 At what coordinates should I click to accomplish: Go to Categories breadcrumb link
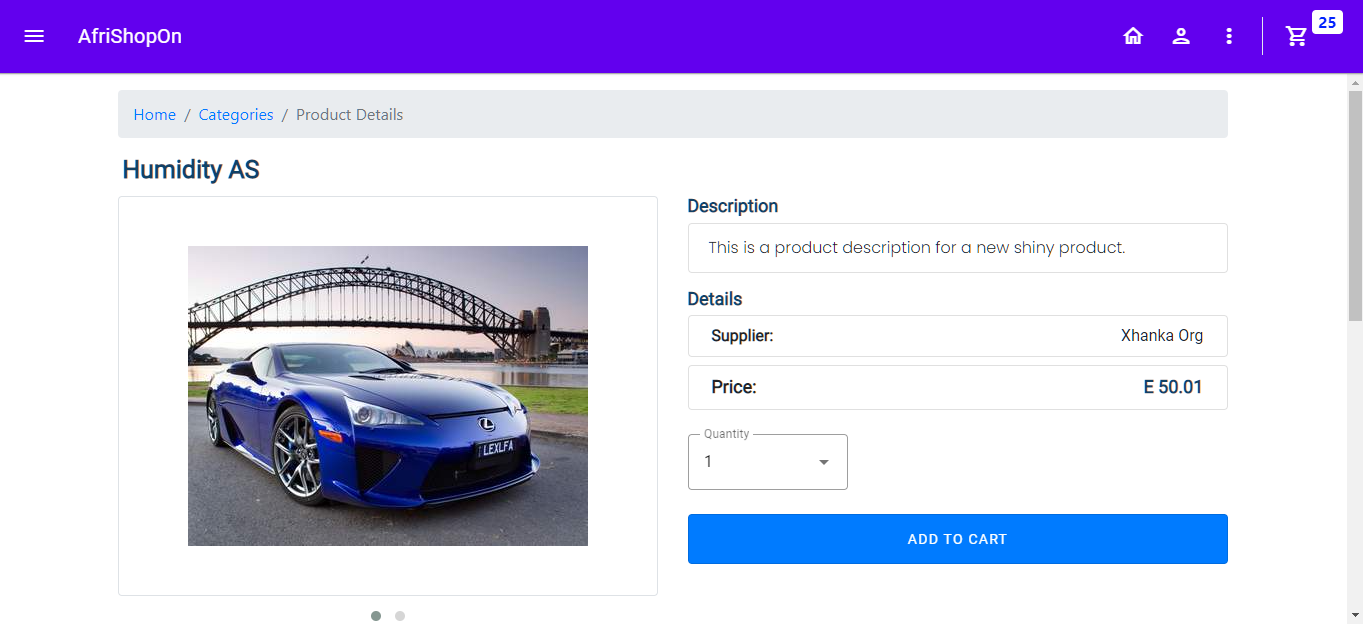pyautogui.click(x=236, y=115)
